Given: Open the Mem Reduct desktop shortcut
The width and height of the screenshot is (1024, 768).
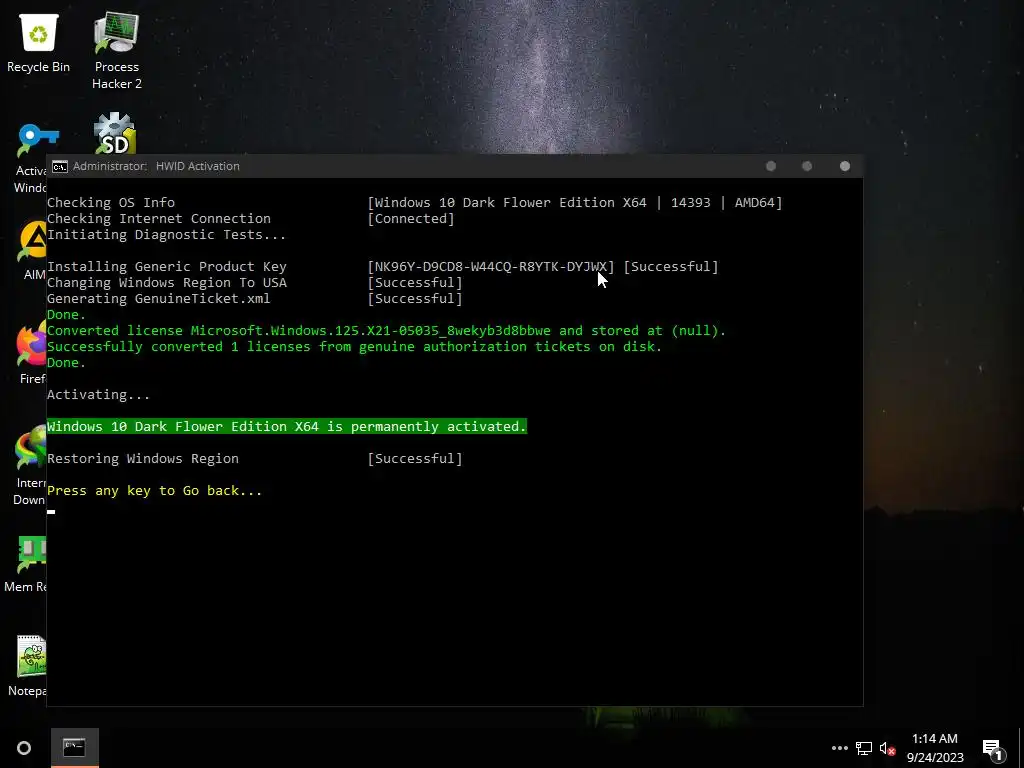Looking at the screenshot, I should pyautogui.click(x=25, y=564).
